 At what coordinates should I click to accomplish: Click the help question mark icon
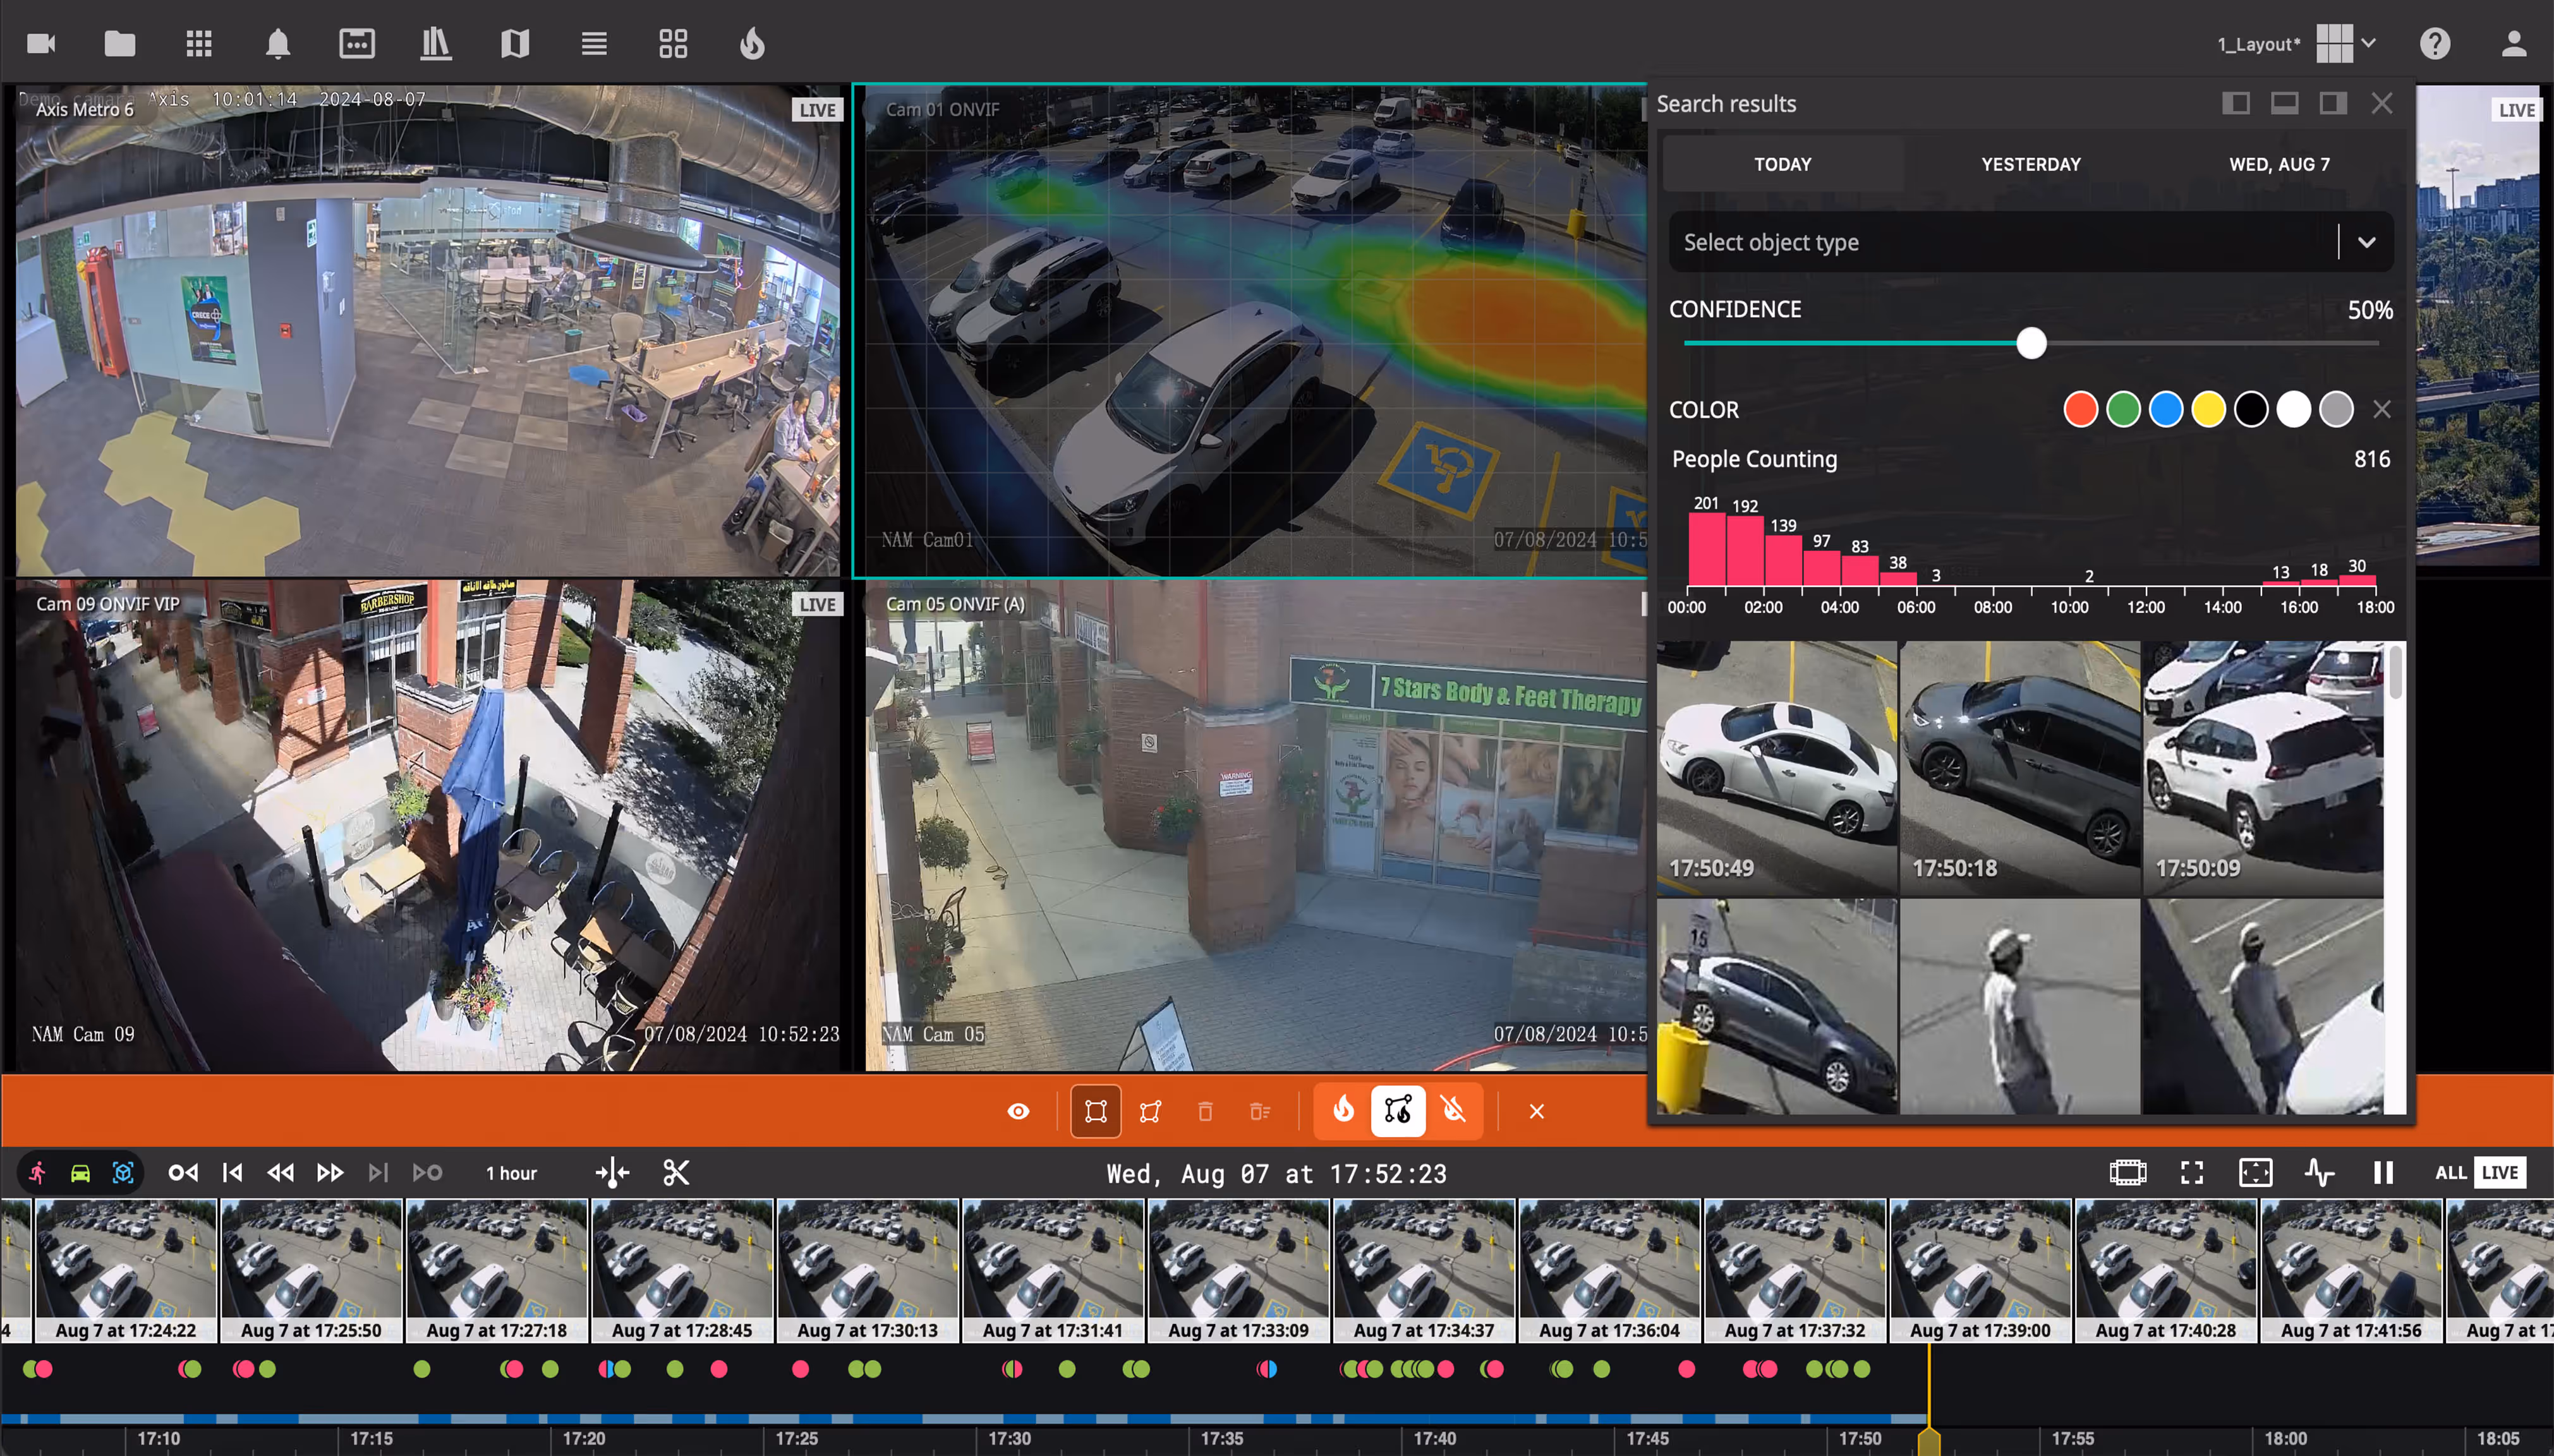[x=2435, y=44]
